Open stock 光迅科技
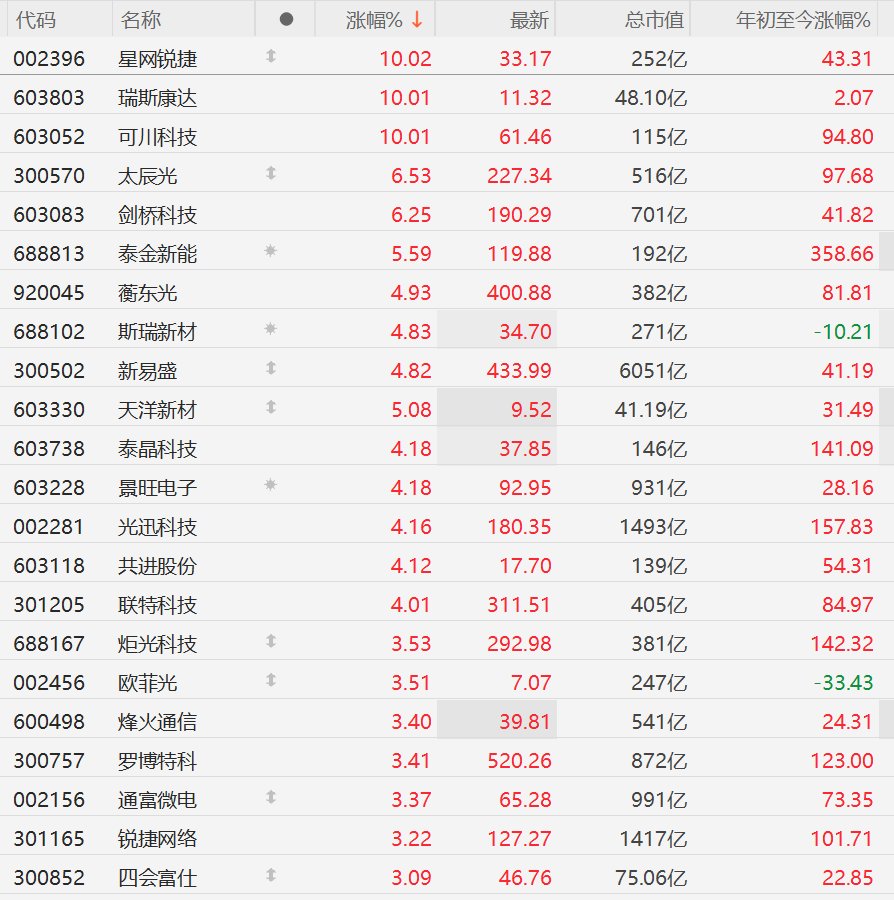 pos(157,527)
